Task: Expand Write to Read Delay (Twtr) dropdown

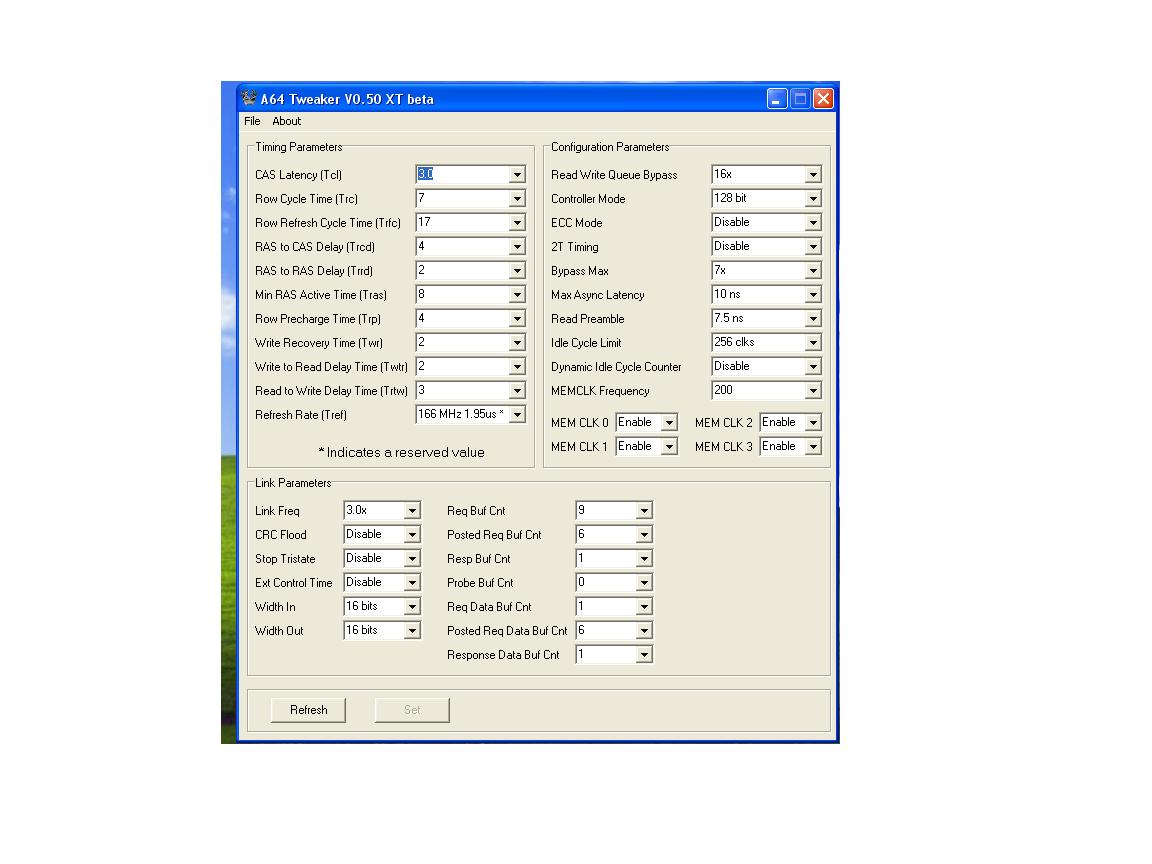Action: (517, 367)
